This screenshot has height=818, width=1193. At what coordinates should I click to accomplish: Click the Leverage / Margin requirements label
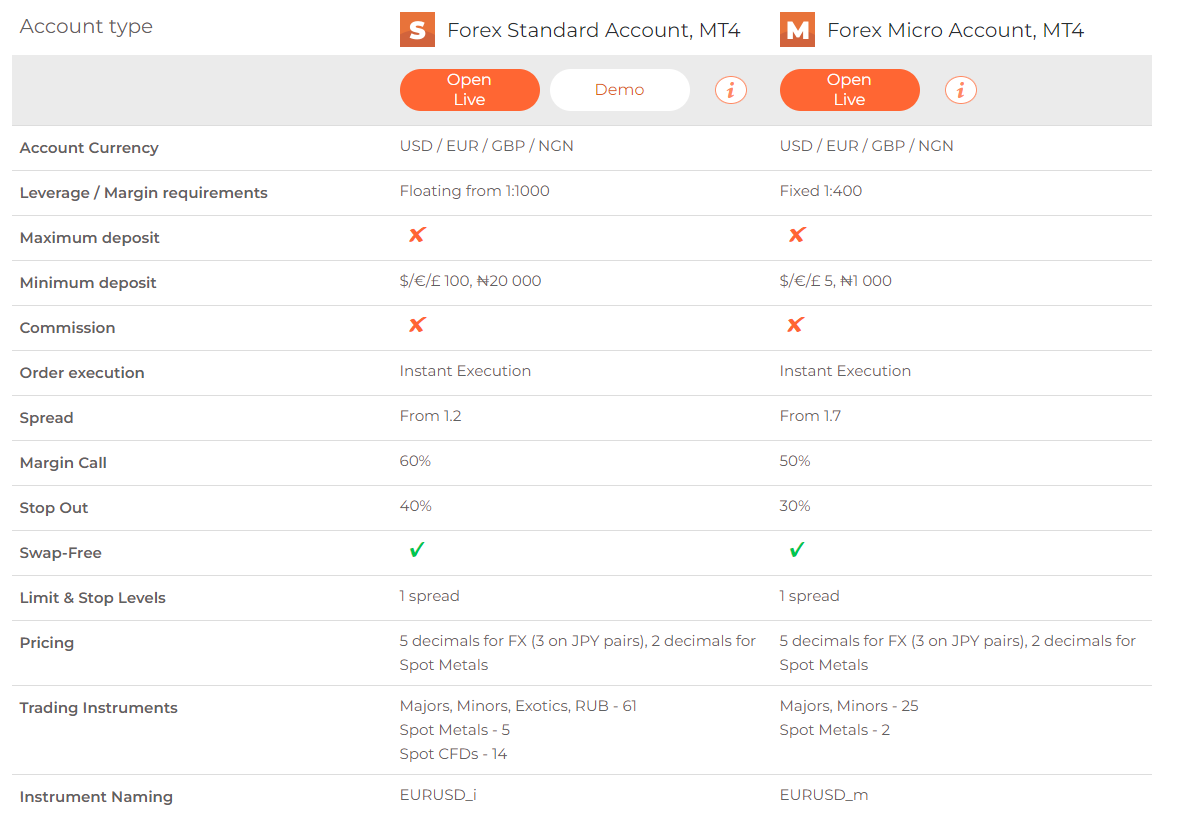point(144,193)
